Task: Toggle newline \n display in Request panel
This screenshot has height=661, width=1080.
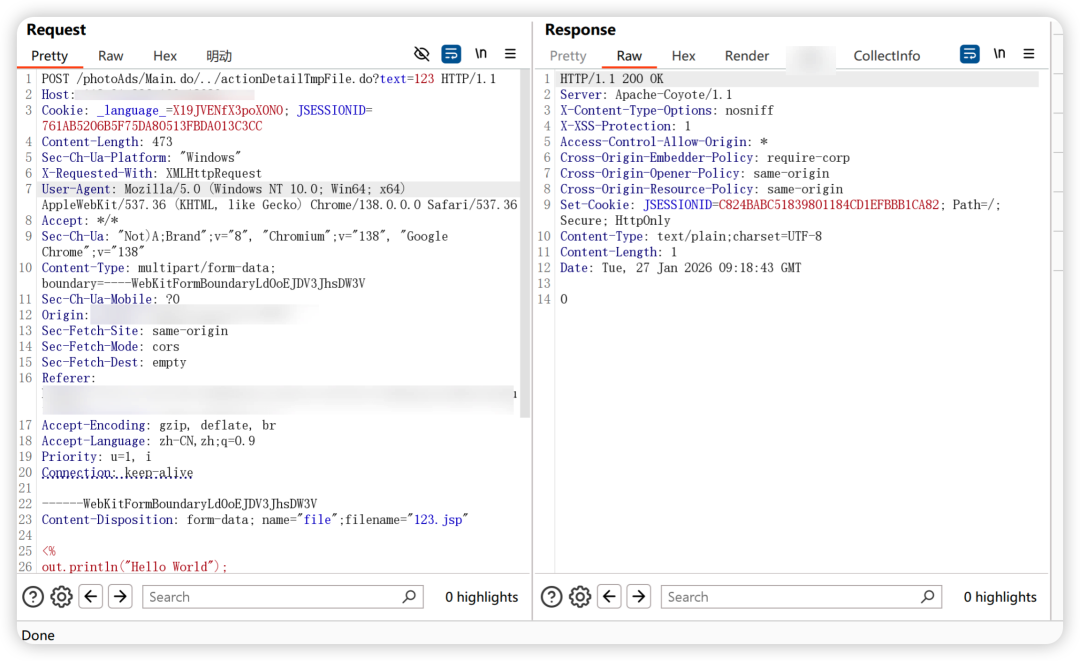Action: (481, 54)
